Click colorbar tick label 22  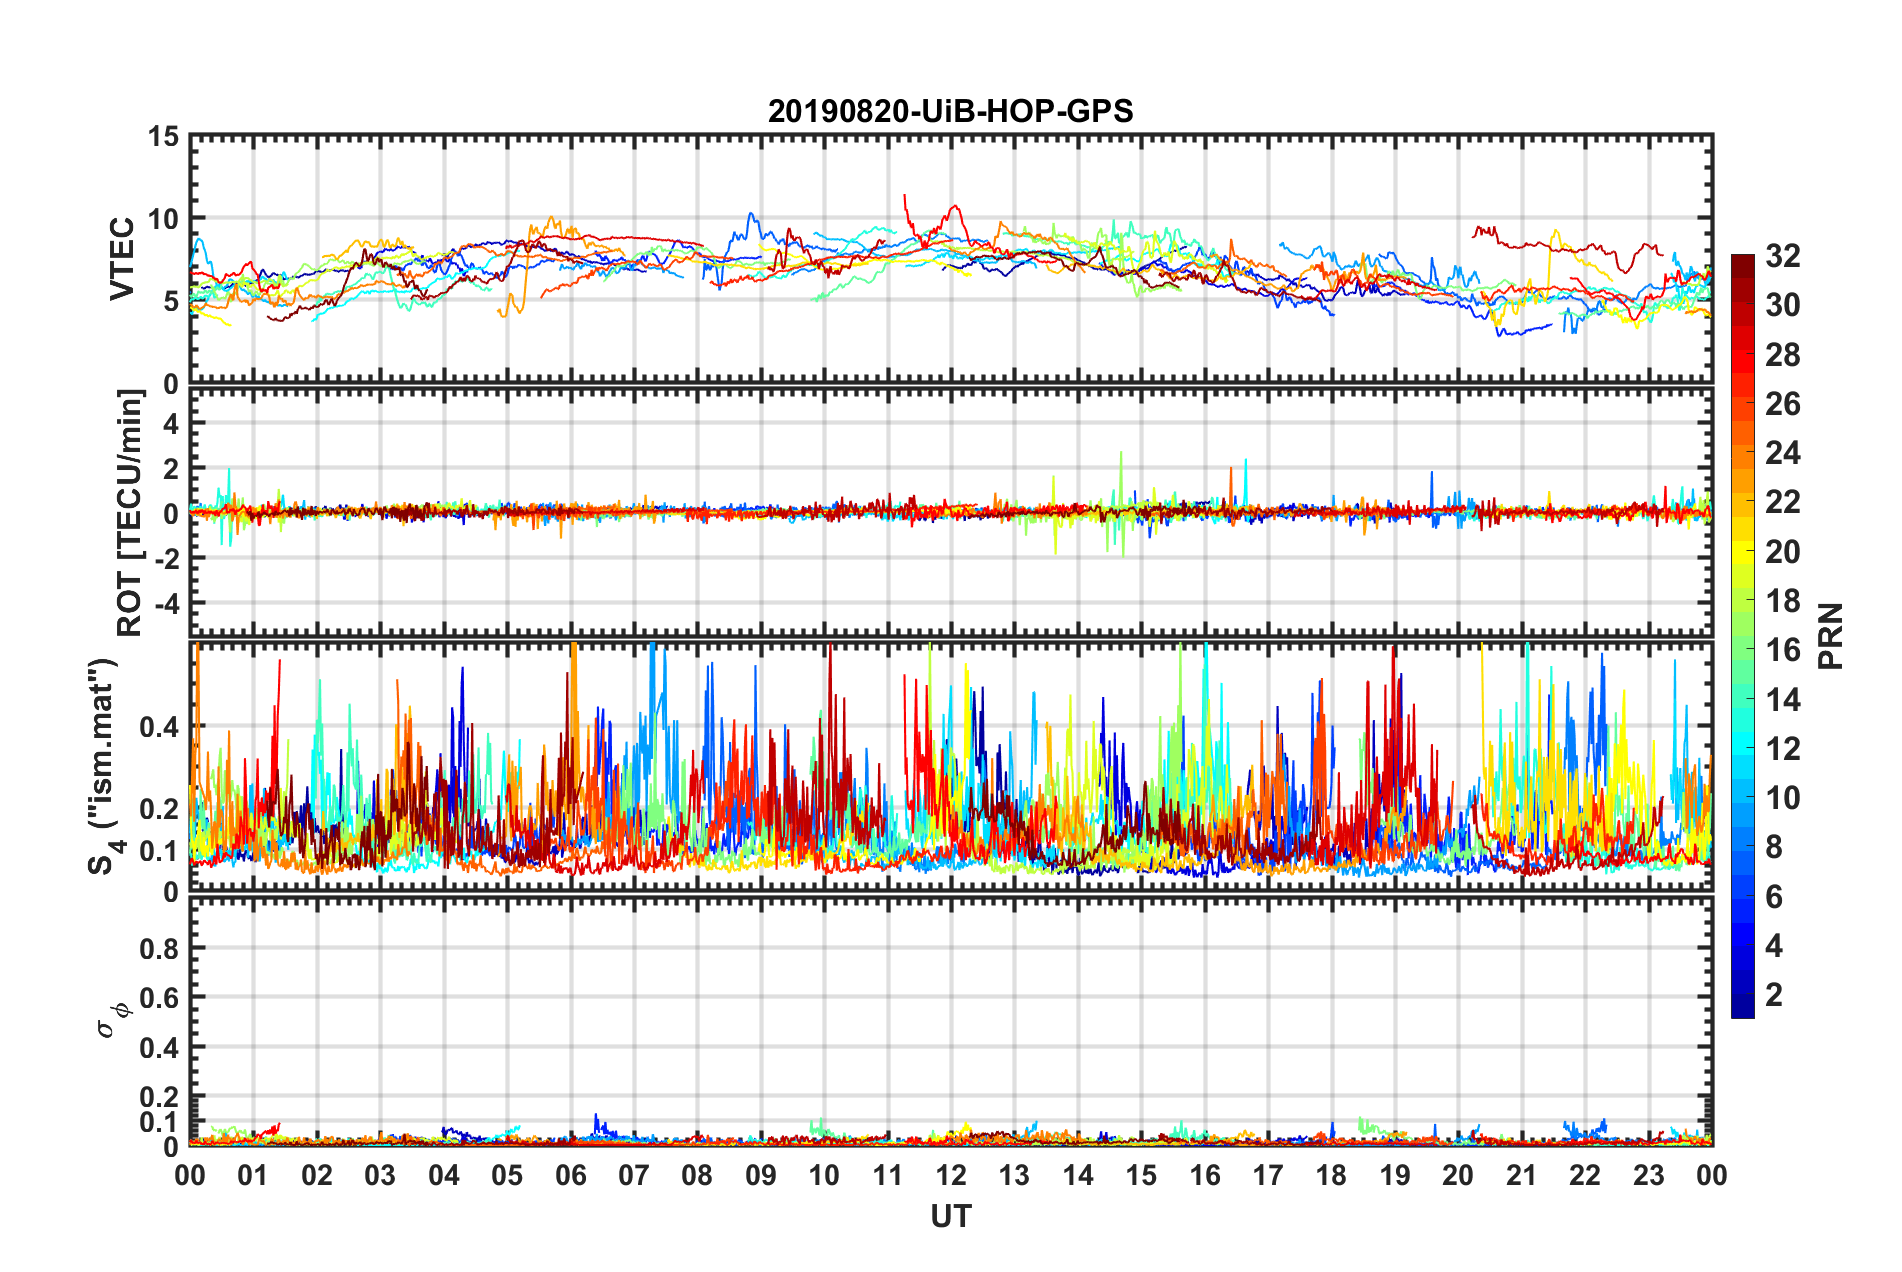1782,502
